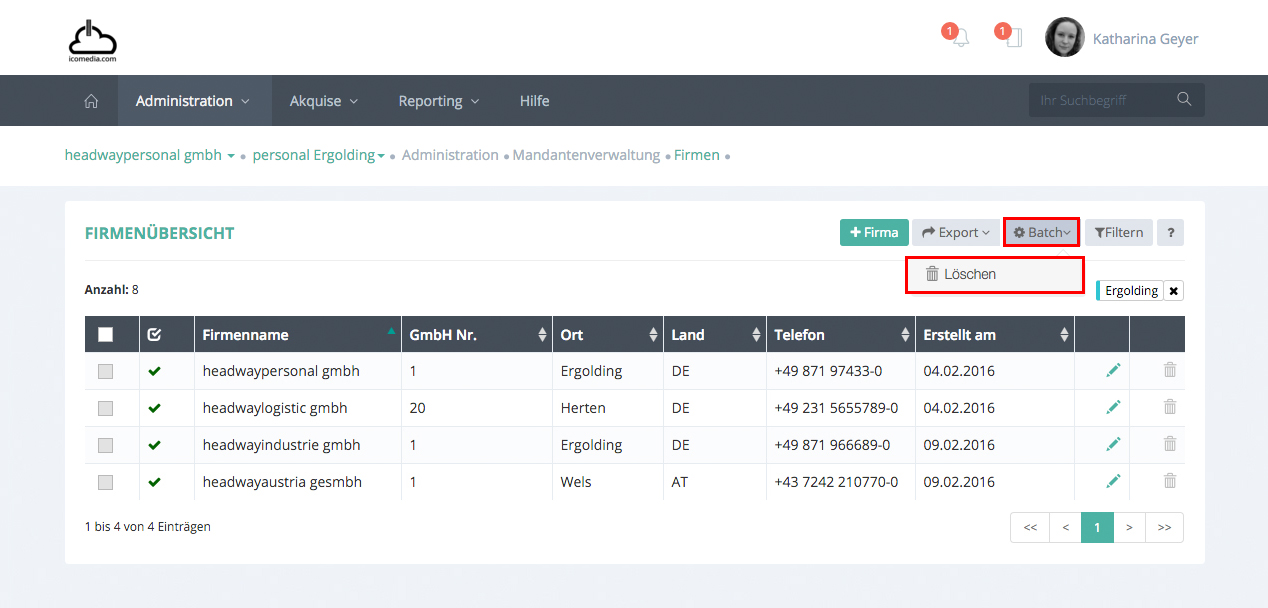1268x608 pixels.
Task: Remove the Ergolding filter tag
Action: point(1173,291)
